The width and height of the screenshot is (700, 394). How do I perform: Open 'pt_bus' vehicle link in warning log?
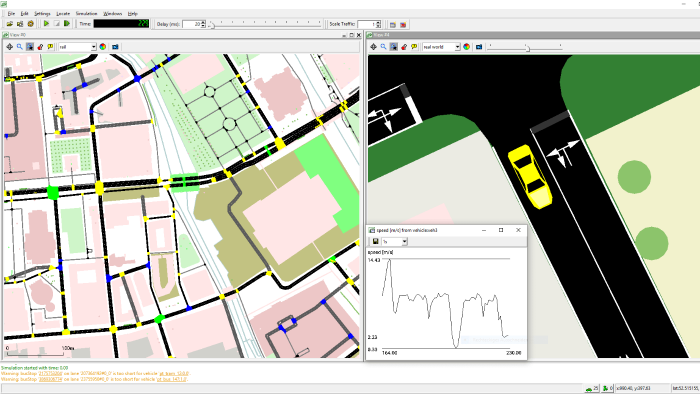coord(171,379)
